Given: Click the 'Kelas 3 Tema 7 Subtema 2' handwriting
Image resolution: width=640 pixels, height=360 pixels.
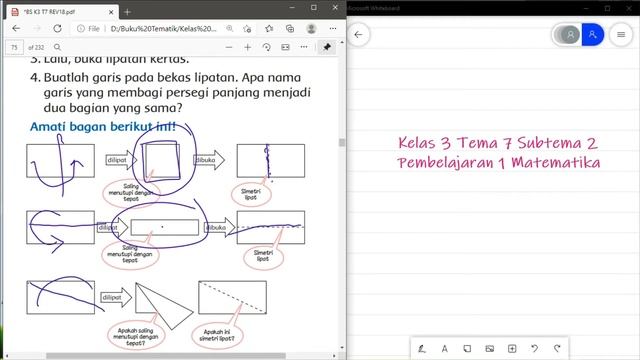Looking at the screenshot, I should (x=498, y=143).
